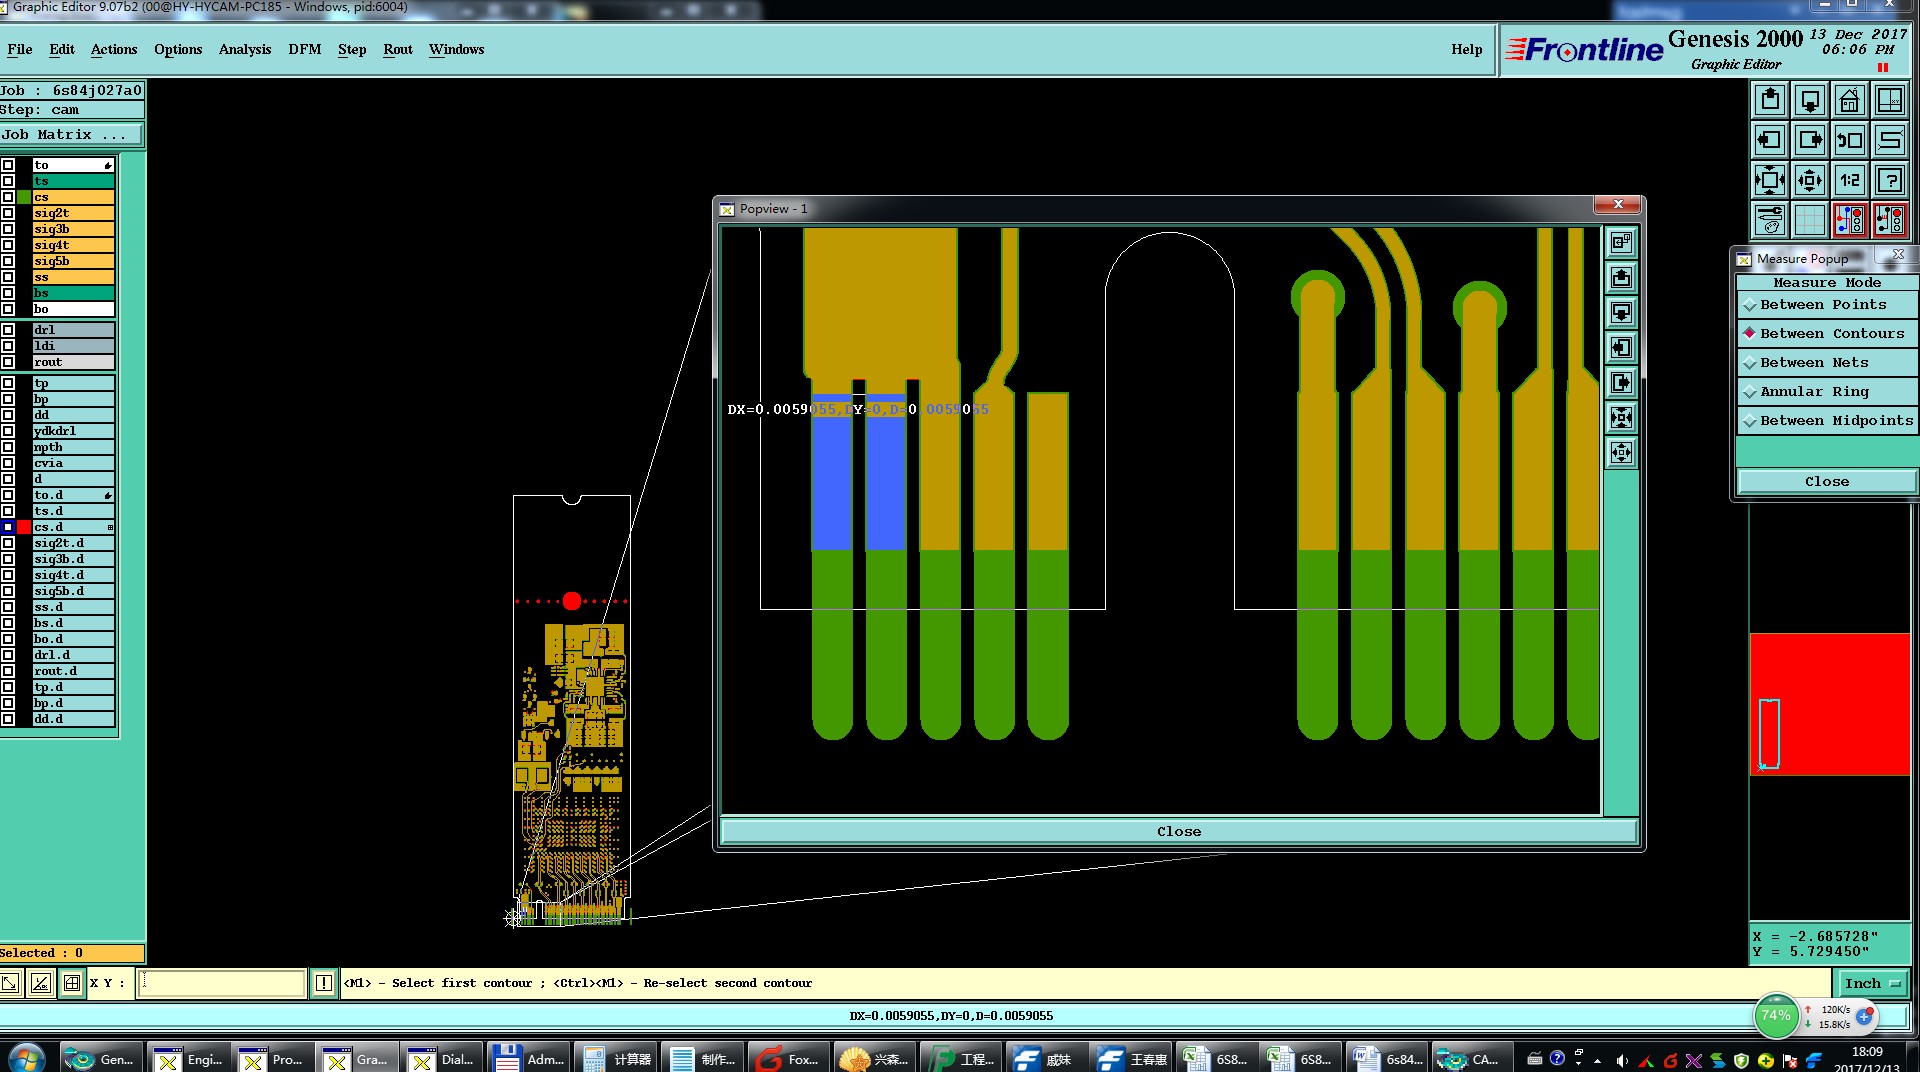Click the zoom out icon in main toolbar
The width and height of the screenshot is (1920, 1072).
(1810, 180)
